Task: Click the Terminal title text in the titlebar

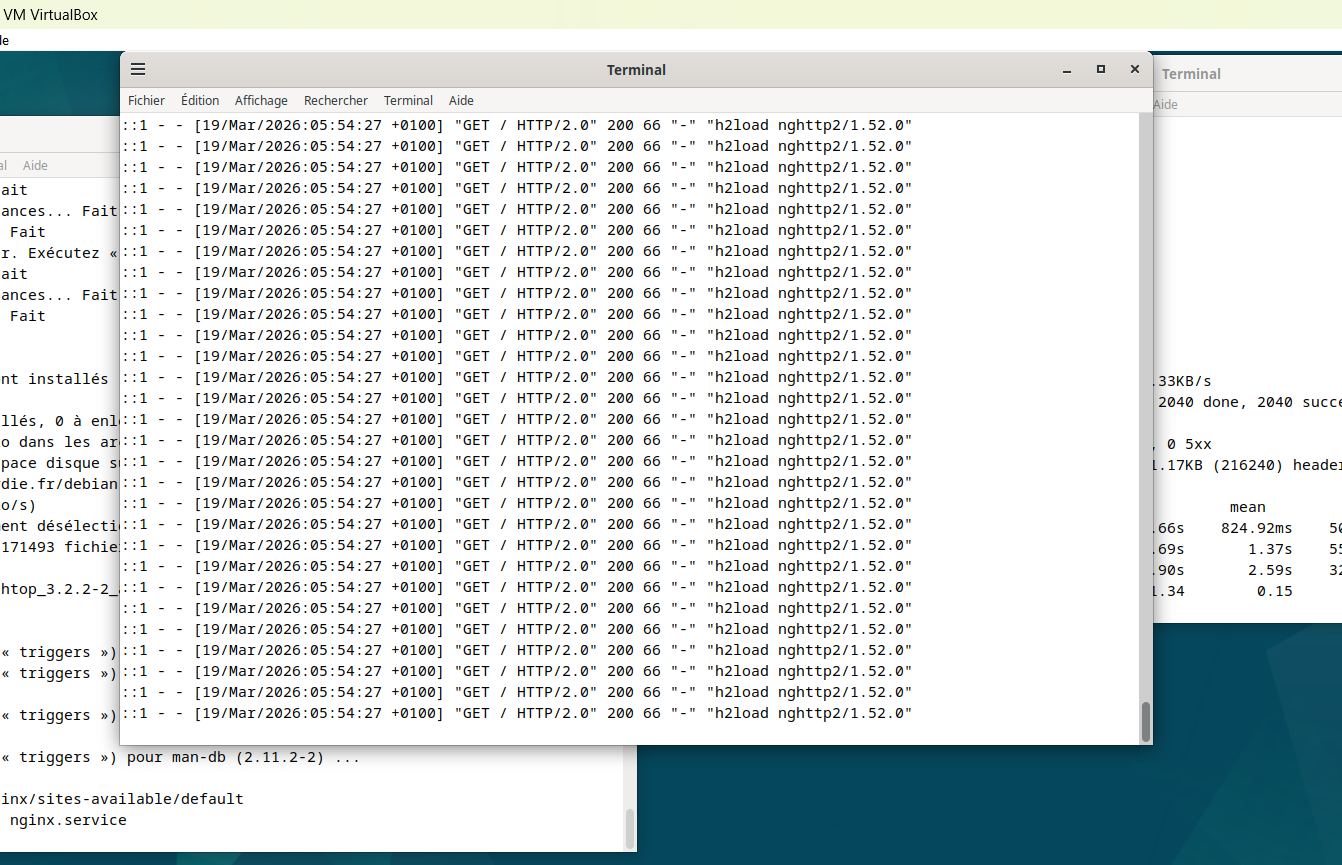Action: tap(636, 70)
